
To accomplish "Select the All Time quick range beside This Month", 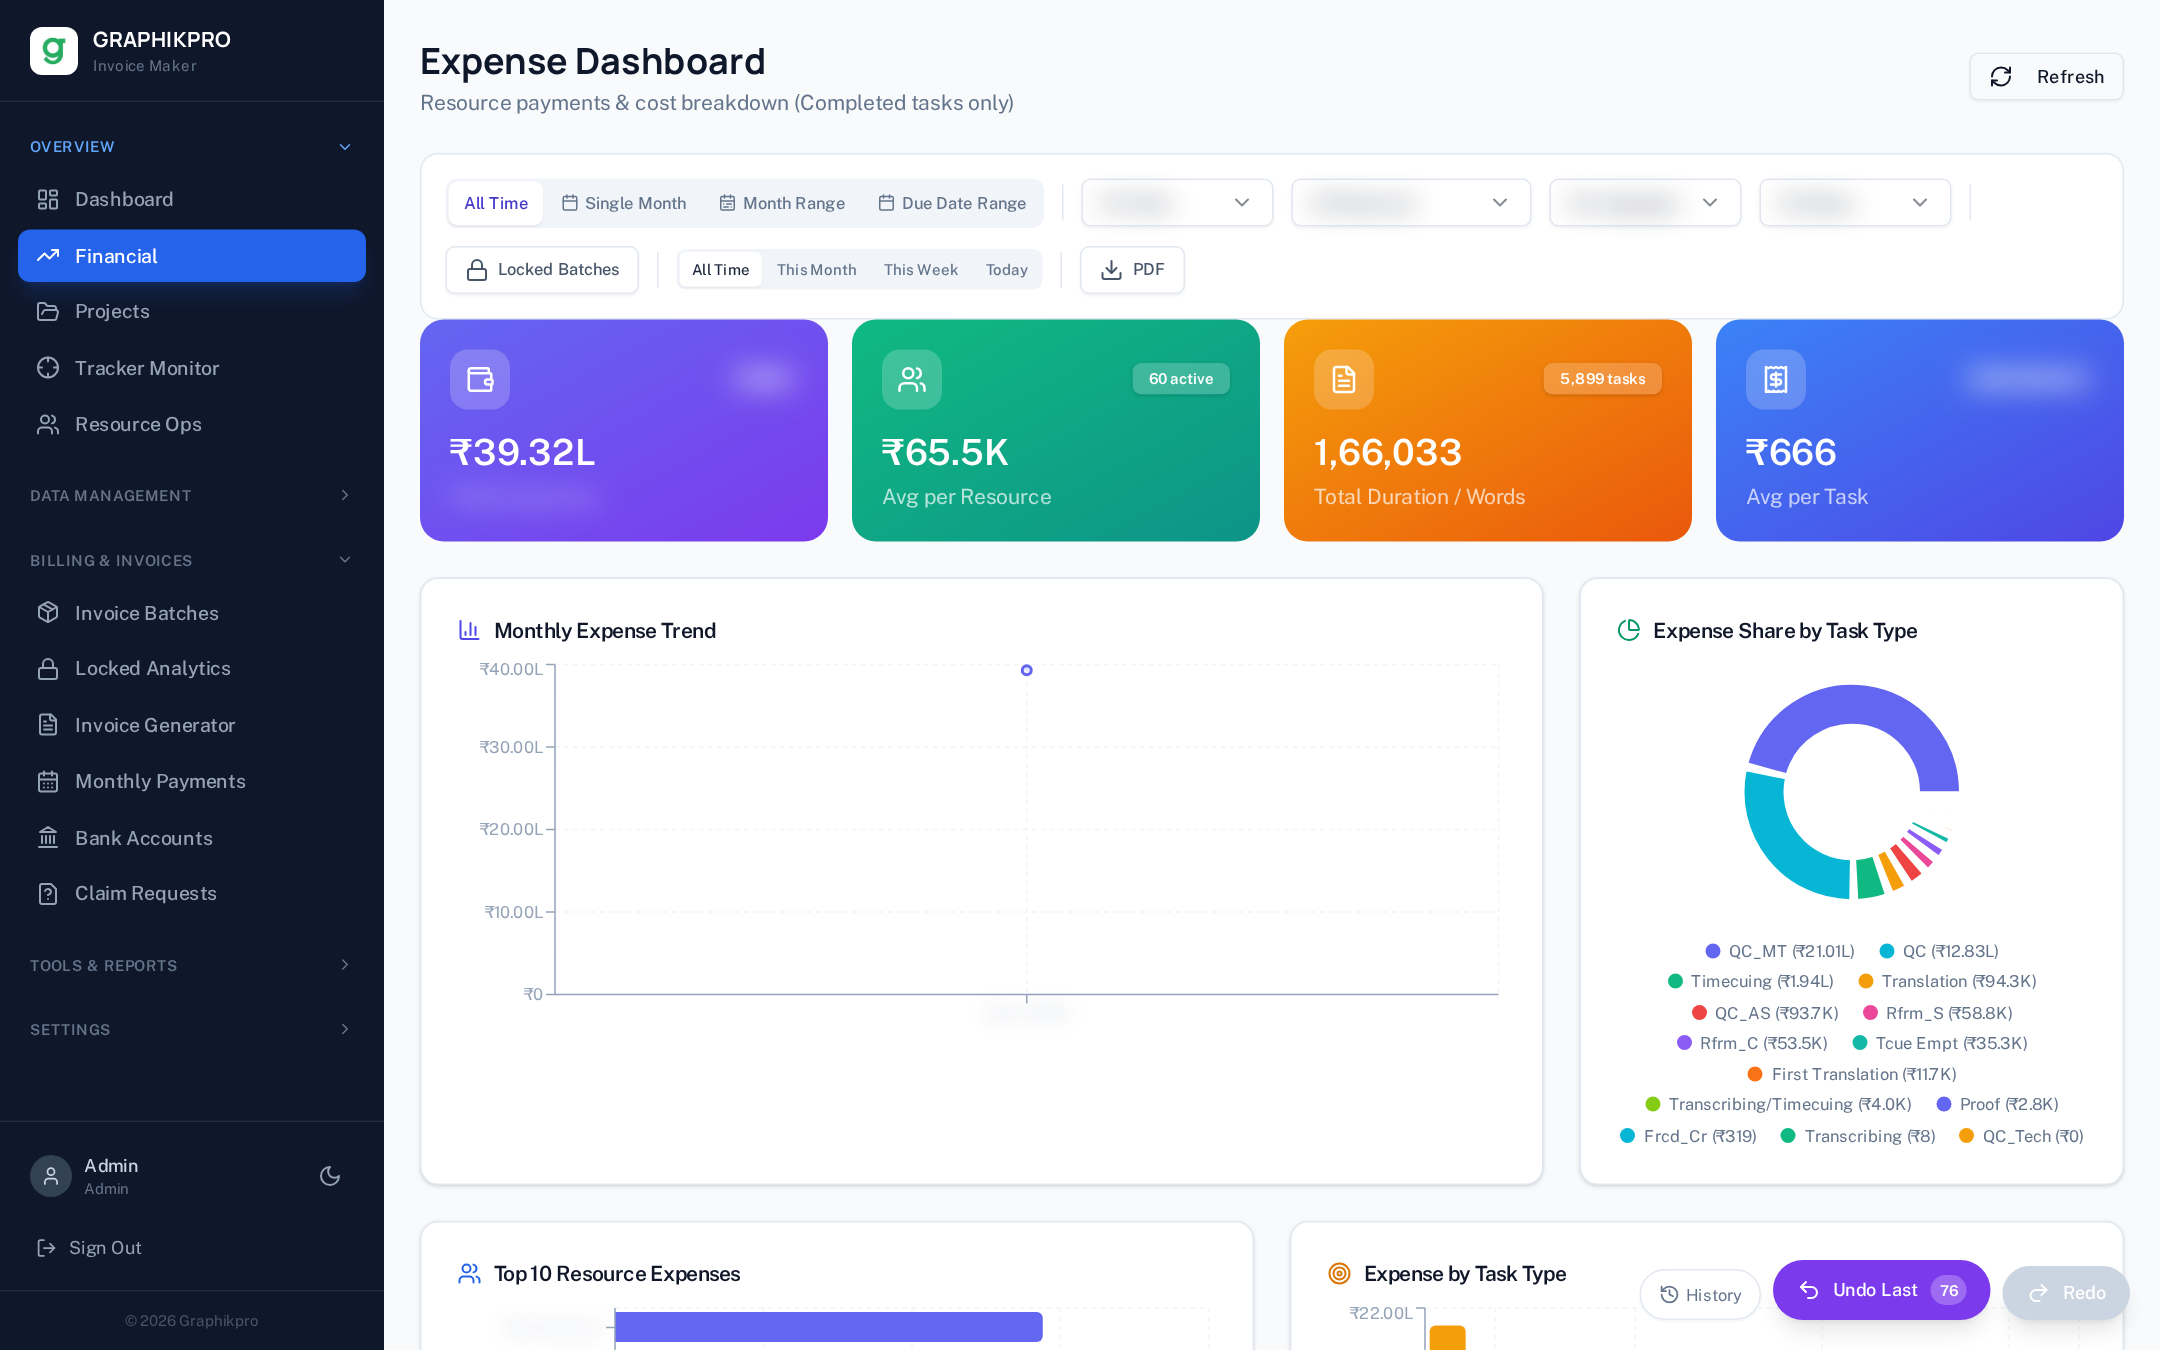I will point(720,270).
